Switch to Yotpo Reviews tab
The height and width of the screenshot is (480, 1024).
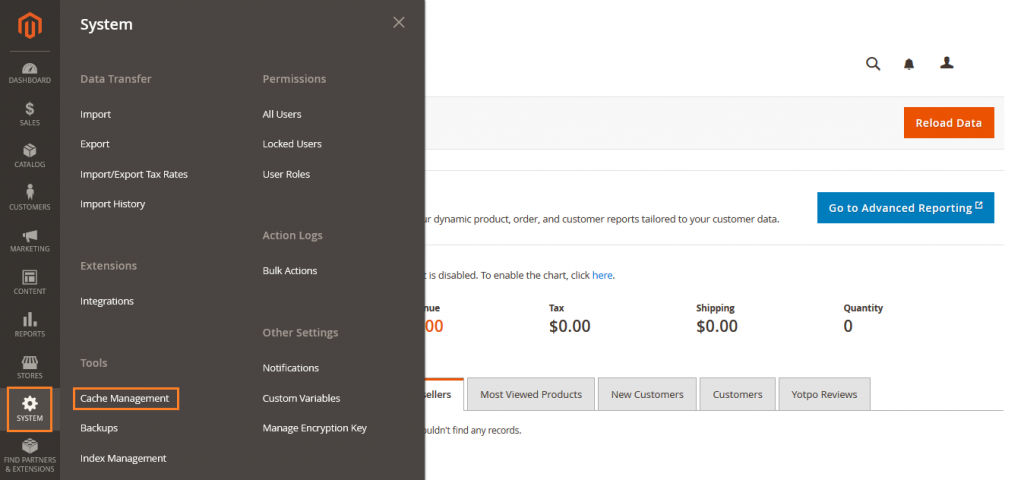pos(824,394)
